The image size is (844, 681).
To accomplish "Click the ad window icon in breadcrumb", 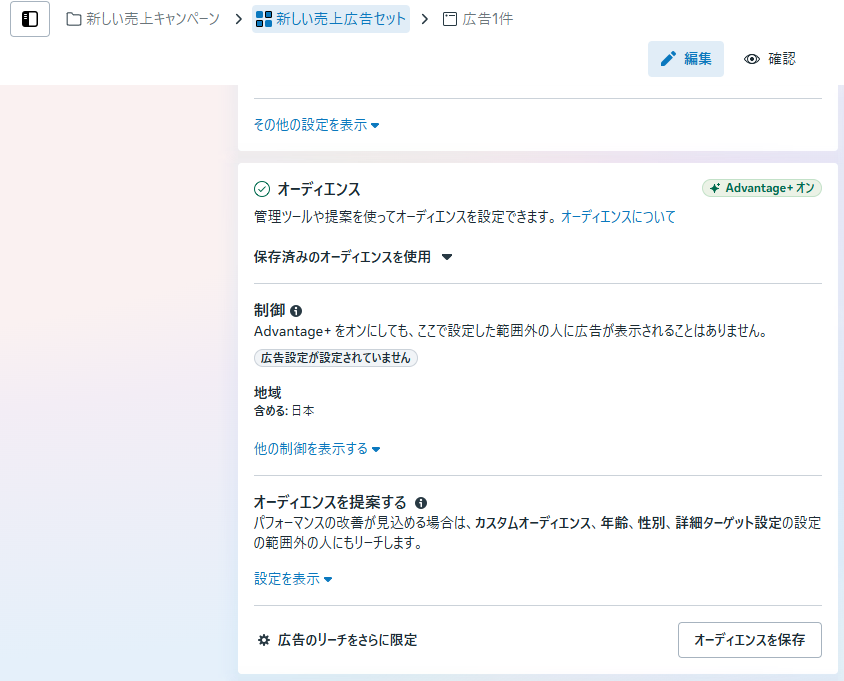I will click(x=450, y=19).
